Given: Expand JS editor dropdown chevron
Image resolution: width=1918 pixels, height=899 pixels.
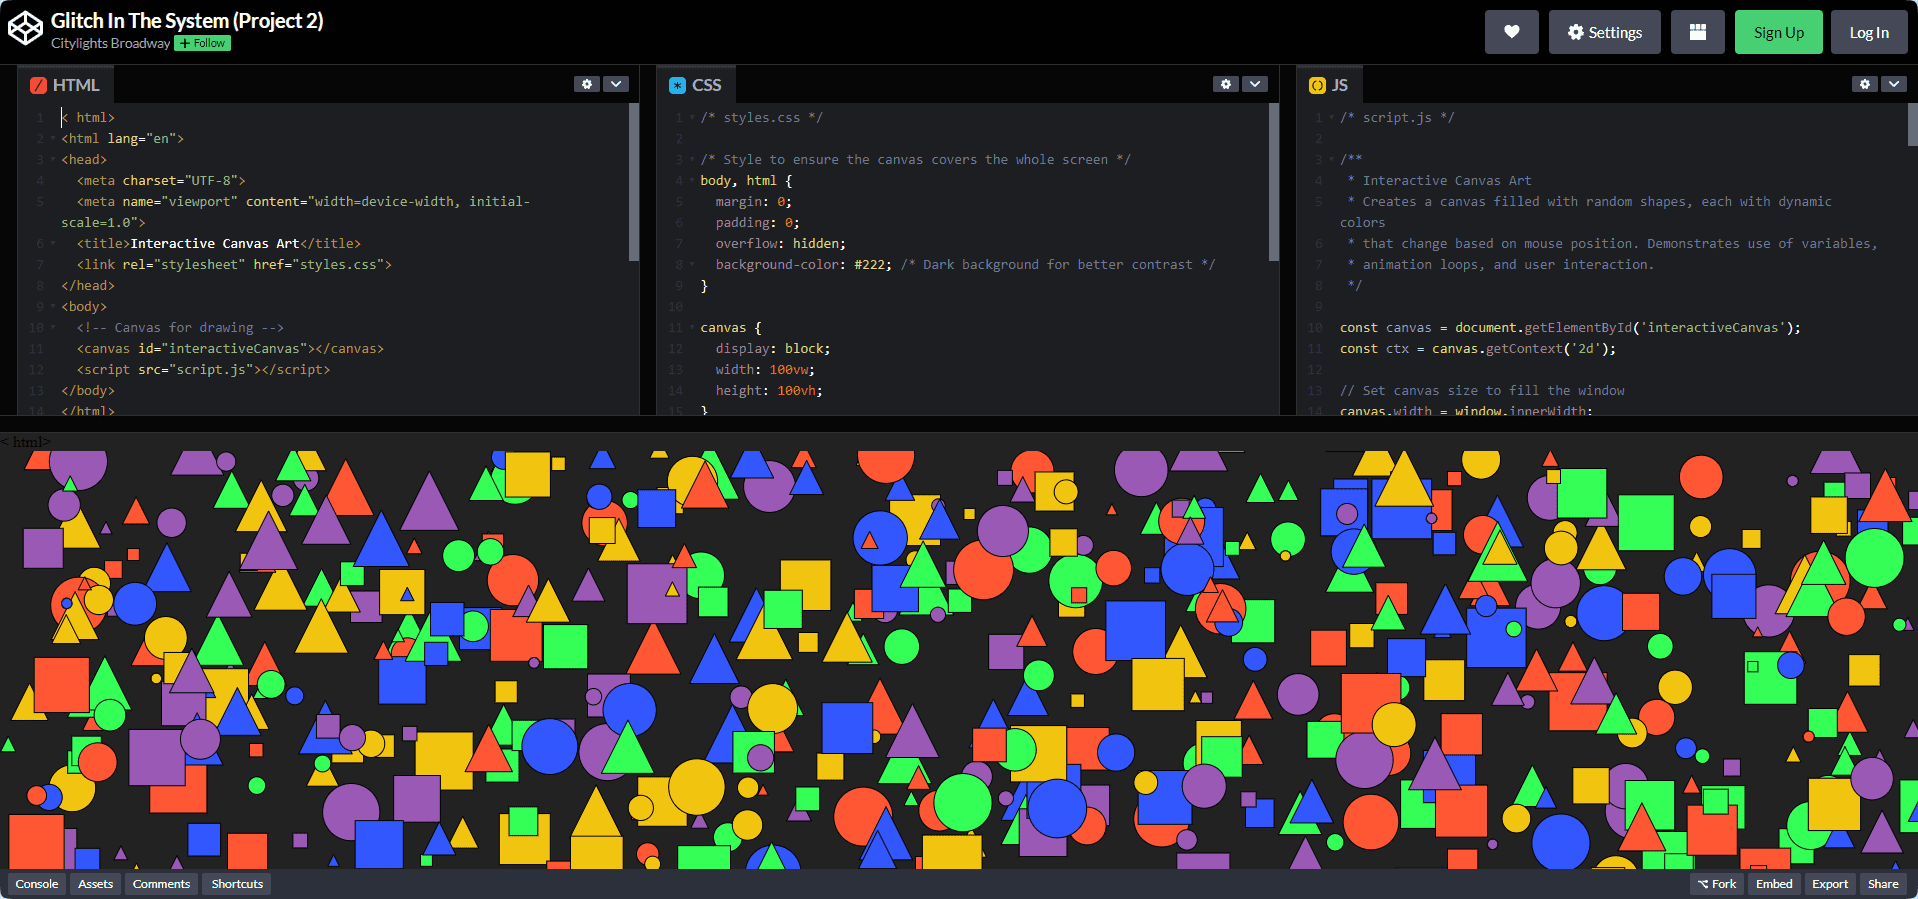Looking at the screenshot, I should click(1894, 84).
